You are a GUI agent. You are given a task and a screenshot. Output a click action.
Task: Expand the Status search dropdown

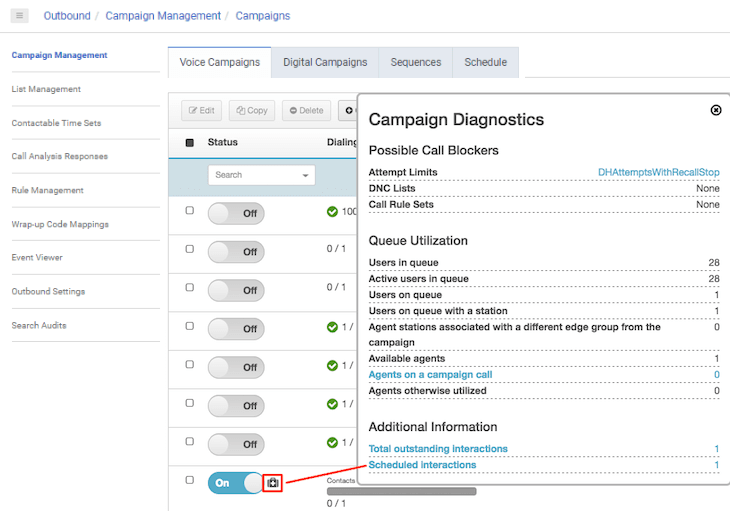click(x=304, y=175)
